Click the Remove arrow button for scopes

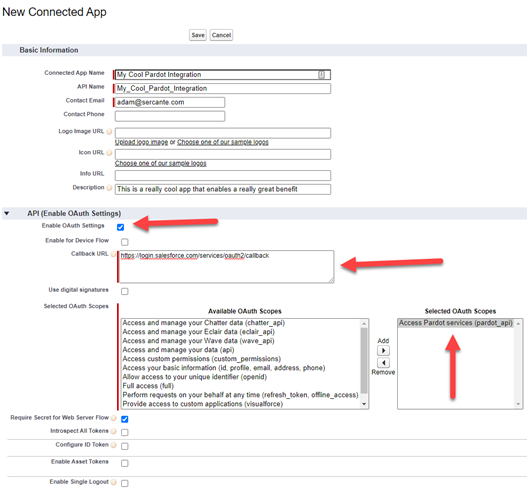(383, 363)
